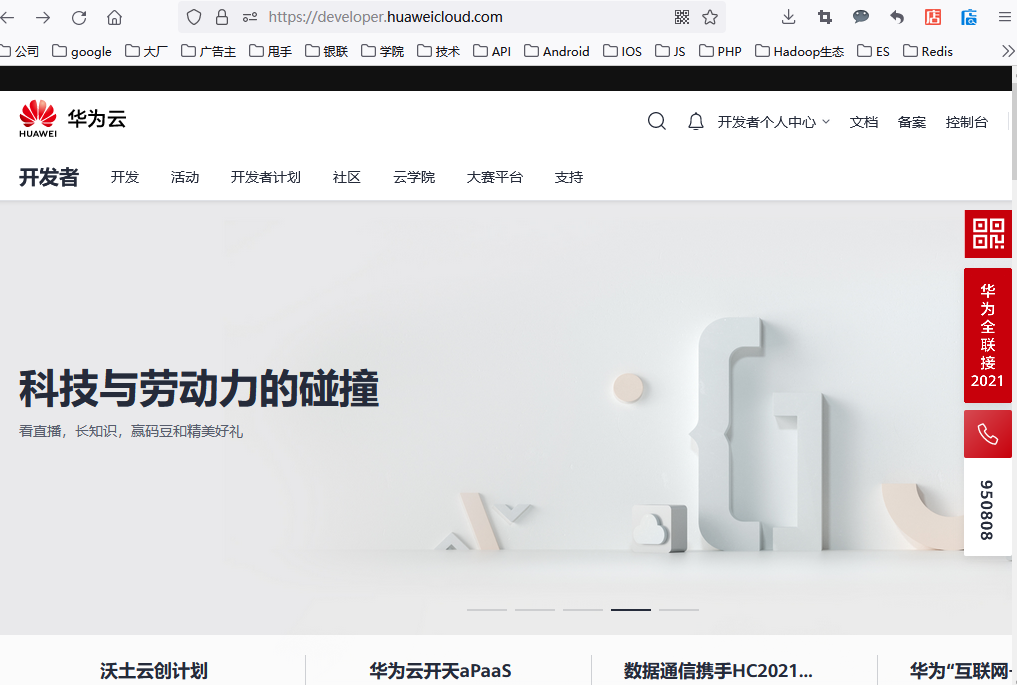Open the 技术 bookmark folder
This screenshot has height=685, width=1017.
[x=438, y=51]
